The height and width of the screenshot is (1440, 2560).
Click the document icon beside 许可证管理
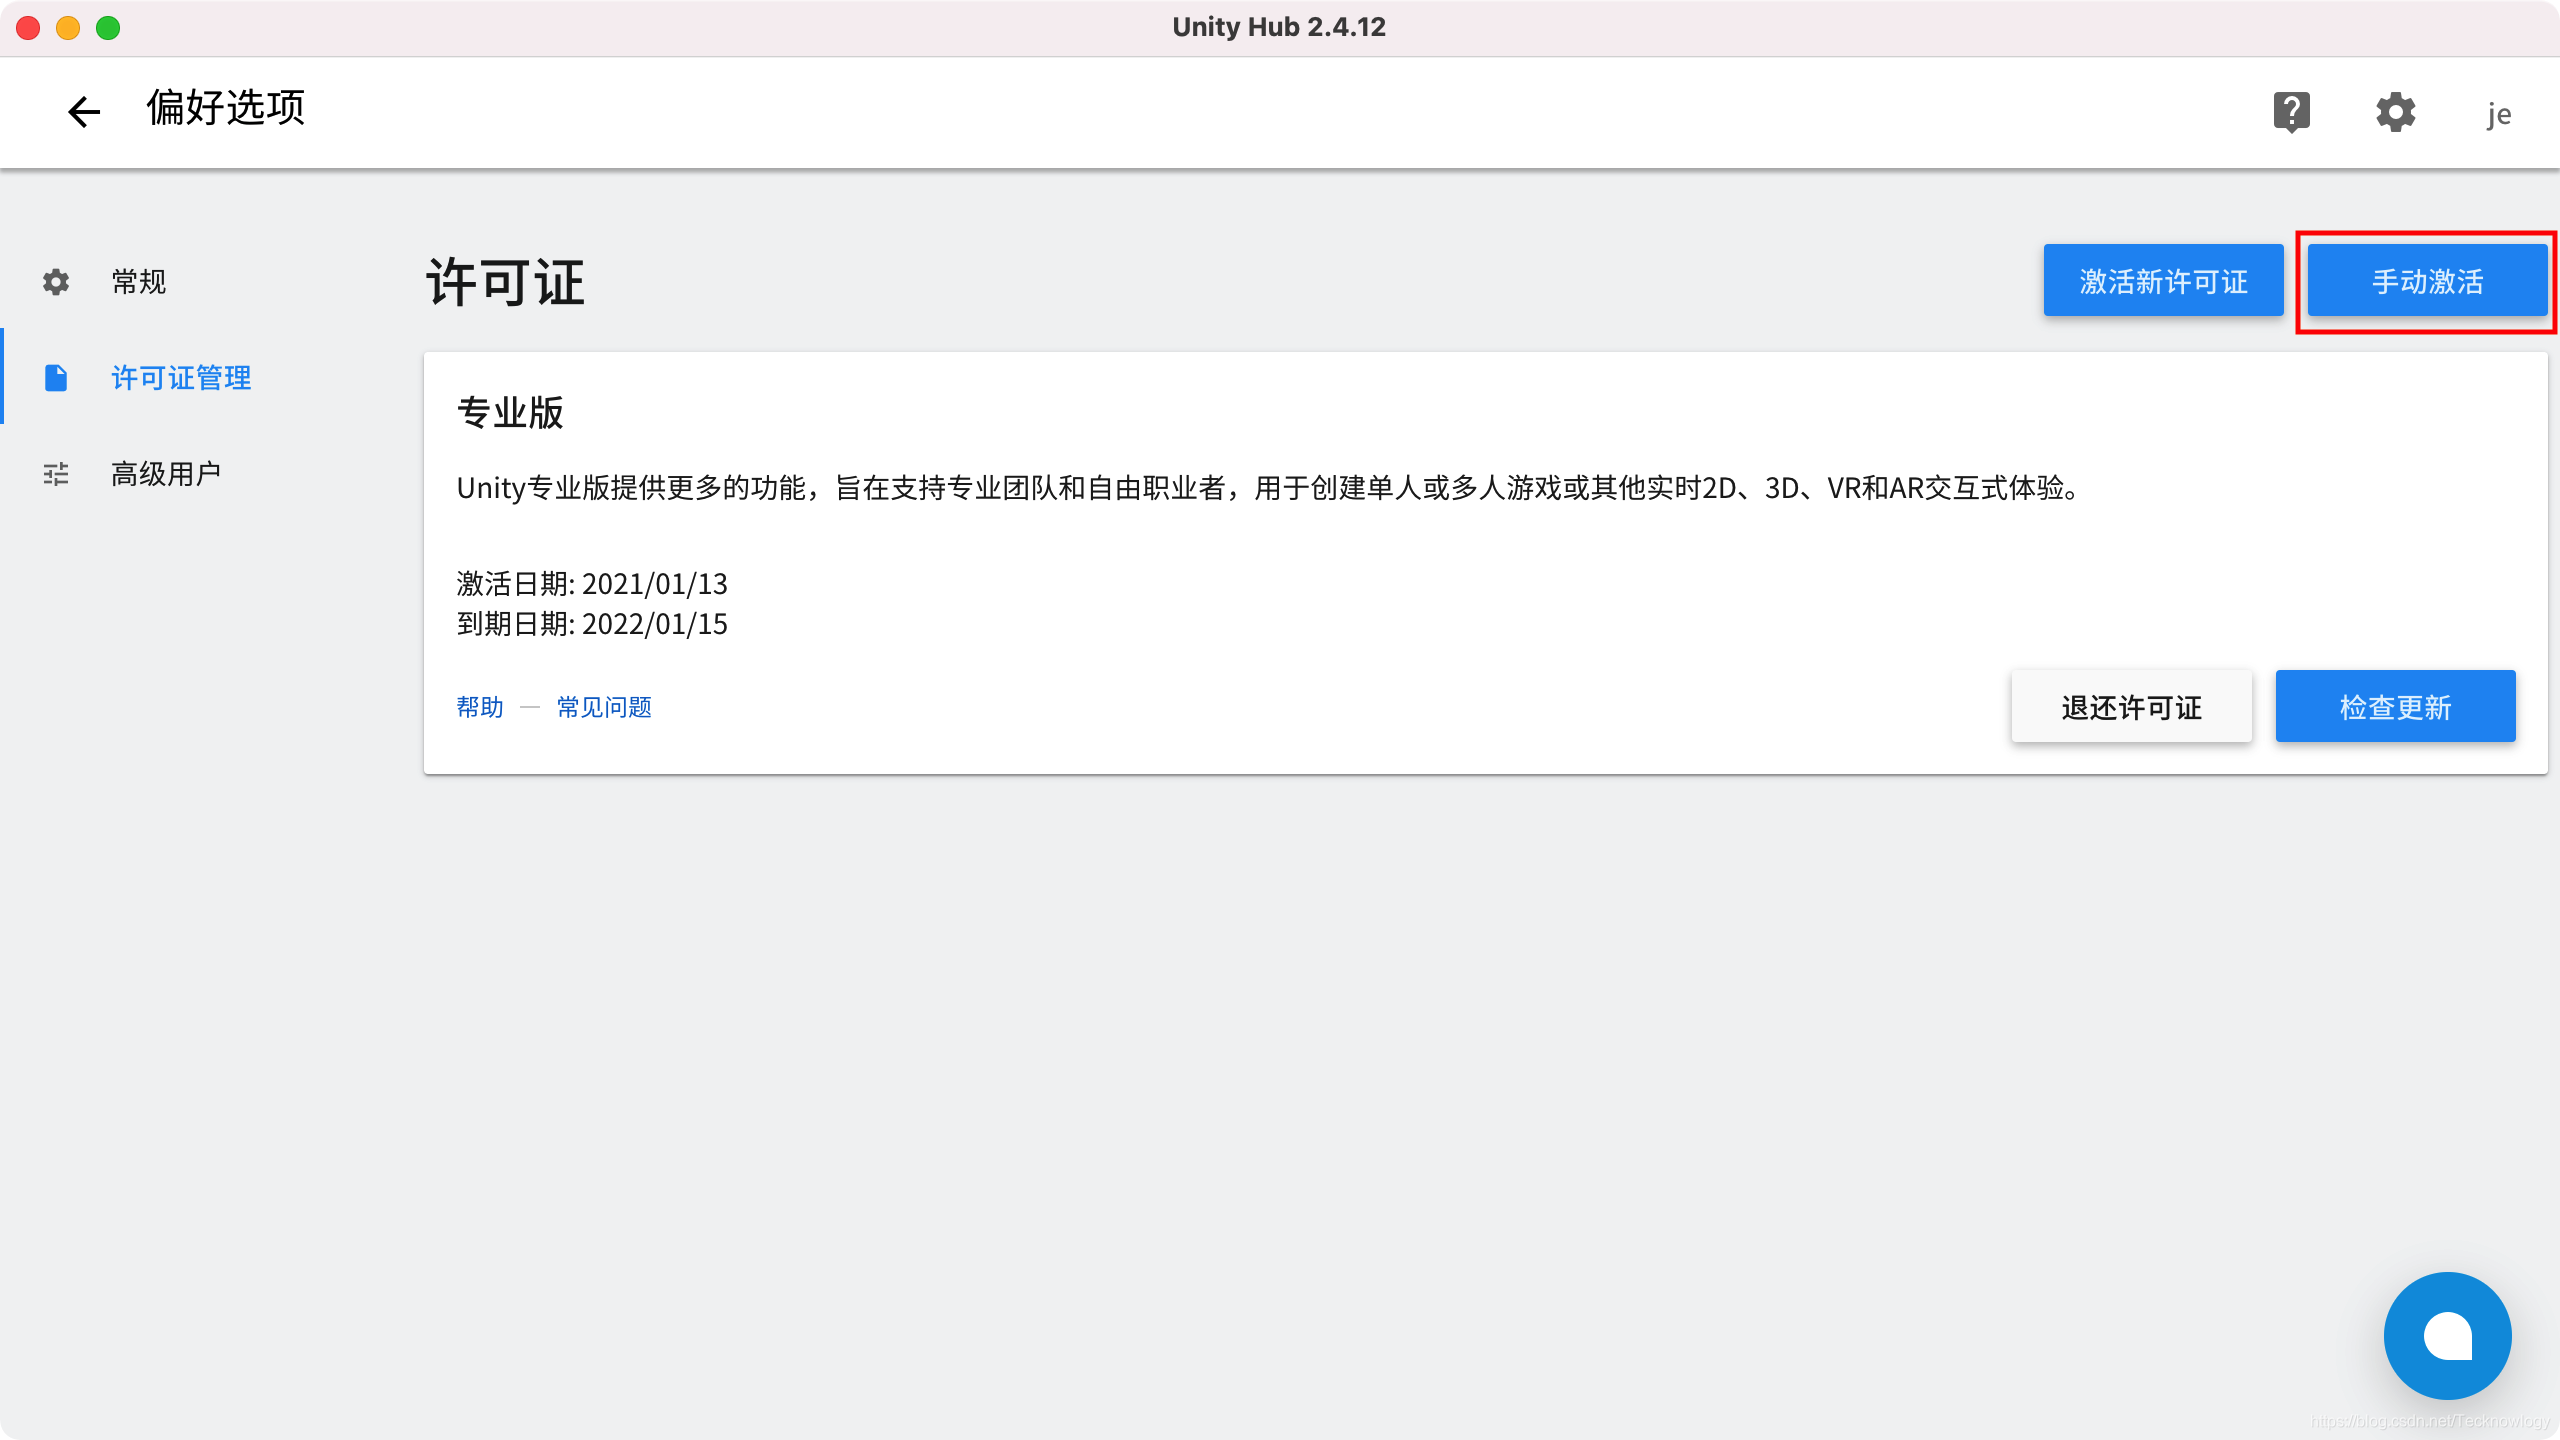pyautogui.click(x=56, y=378)
